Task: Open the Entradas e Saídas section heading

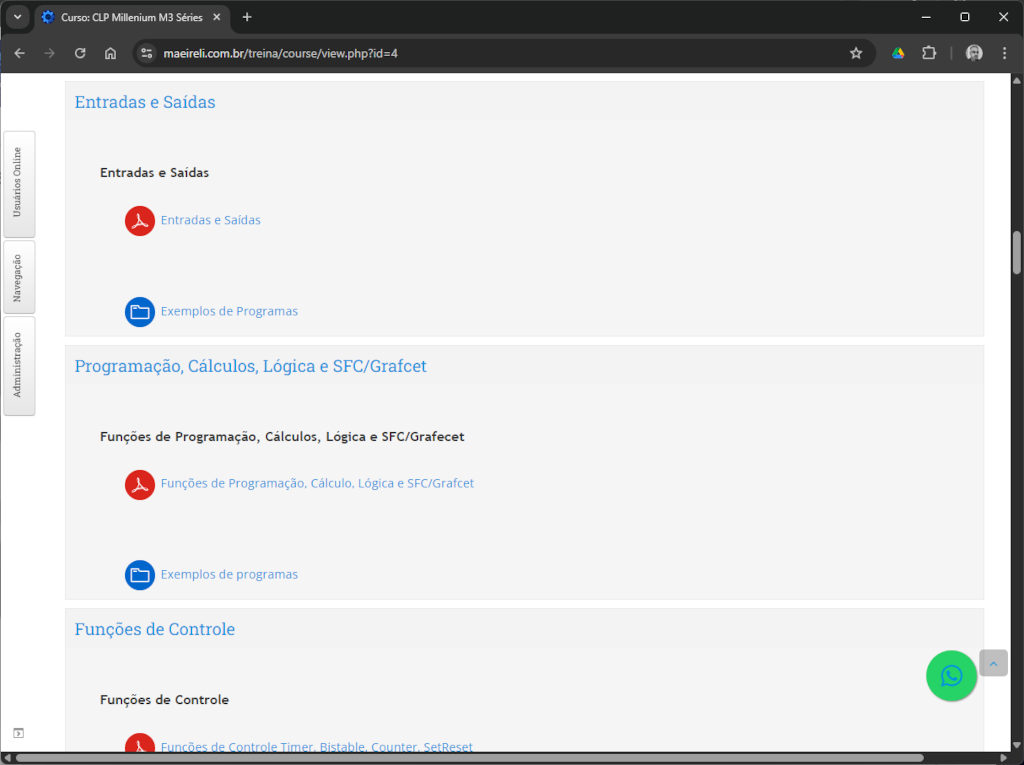Action: 145,103
